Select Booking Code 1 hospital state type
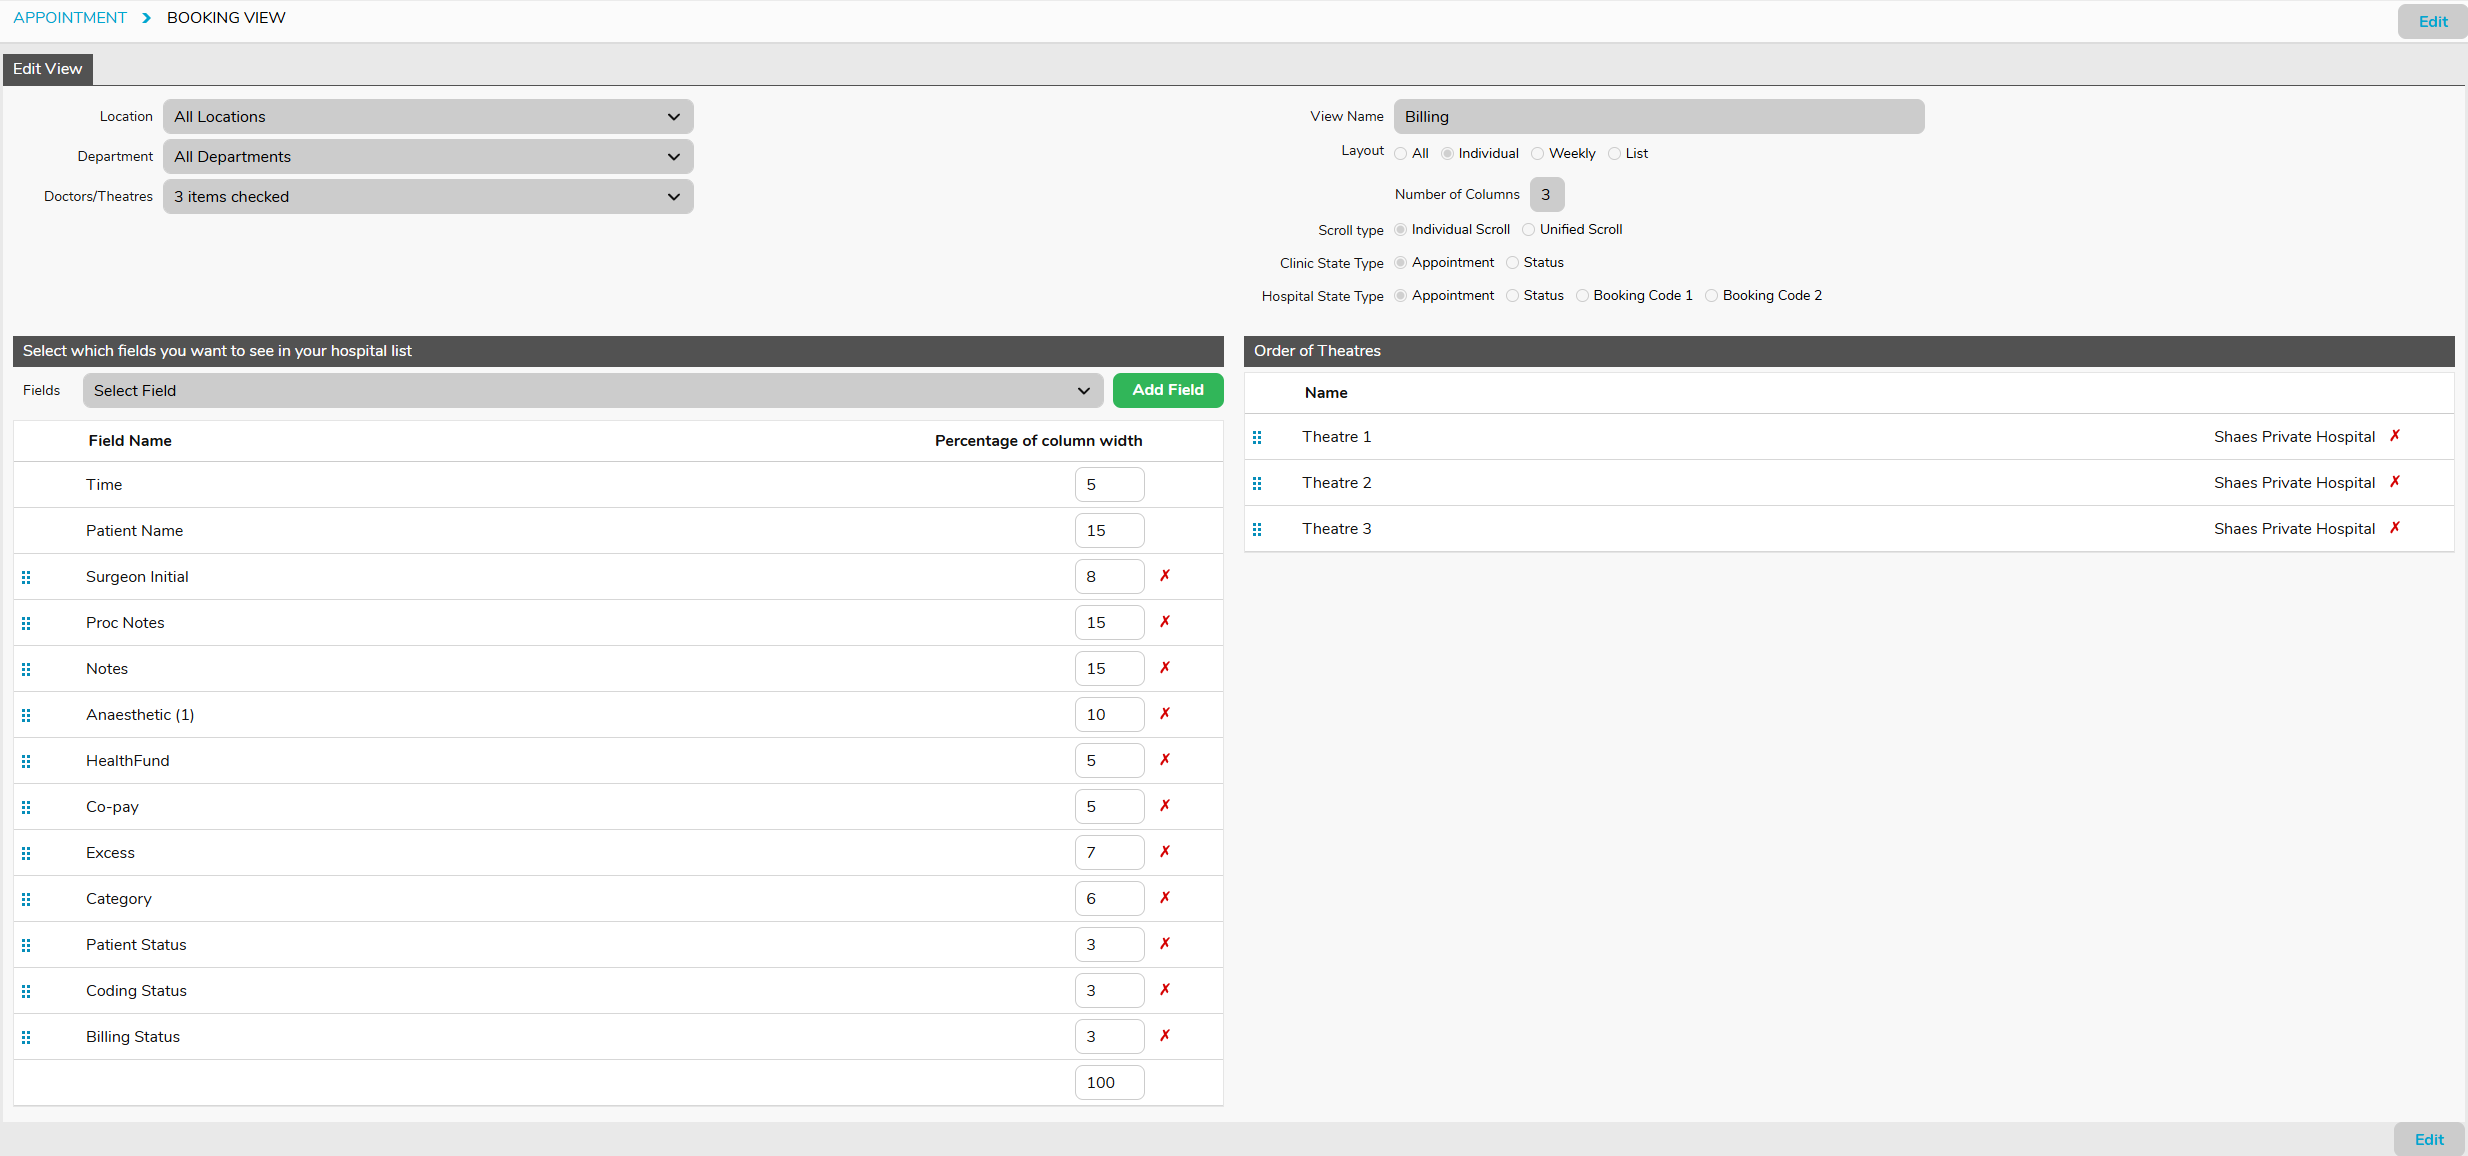The height and width of the screenshot is (1156, 2468). click(x=1583, y=295)
